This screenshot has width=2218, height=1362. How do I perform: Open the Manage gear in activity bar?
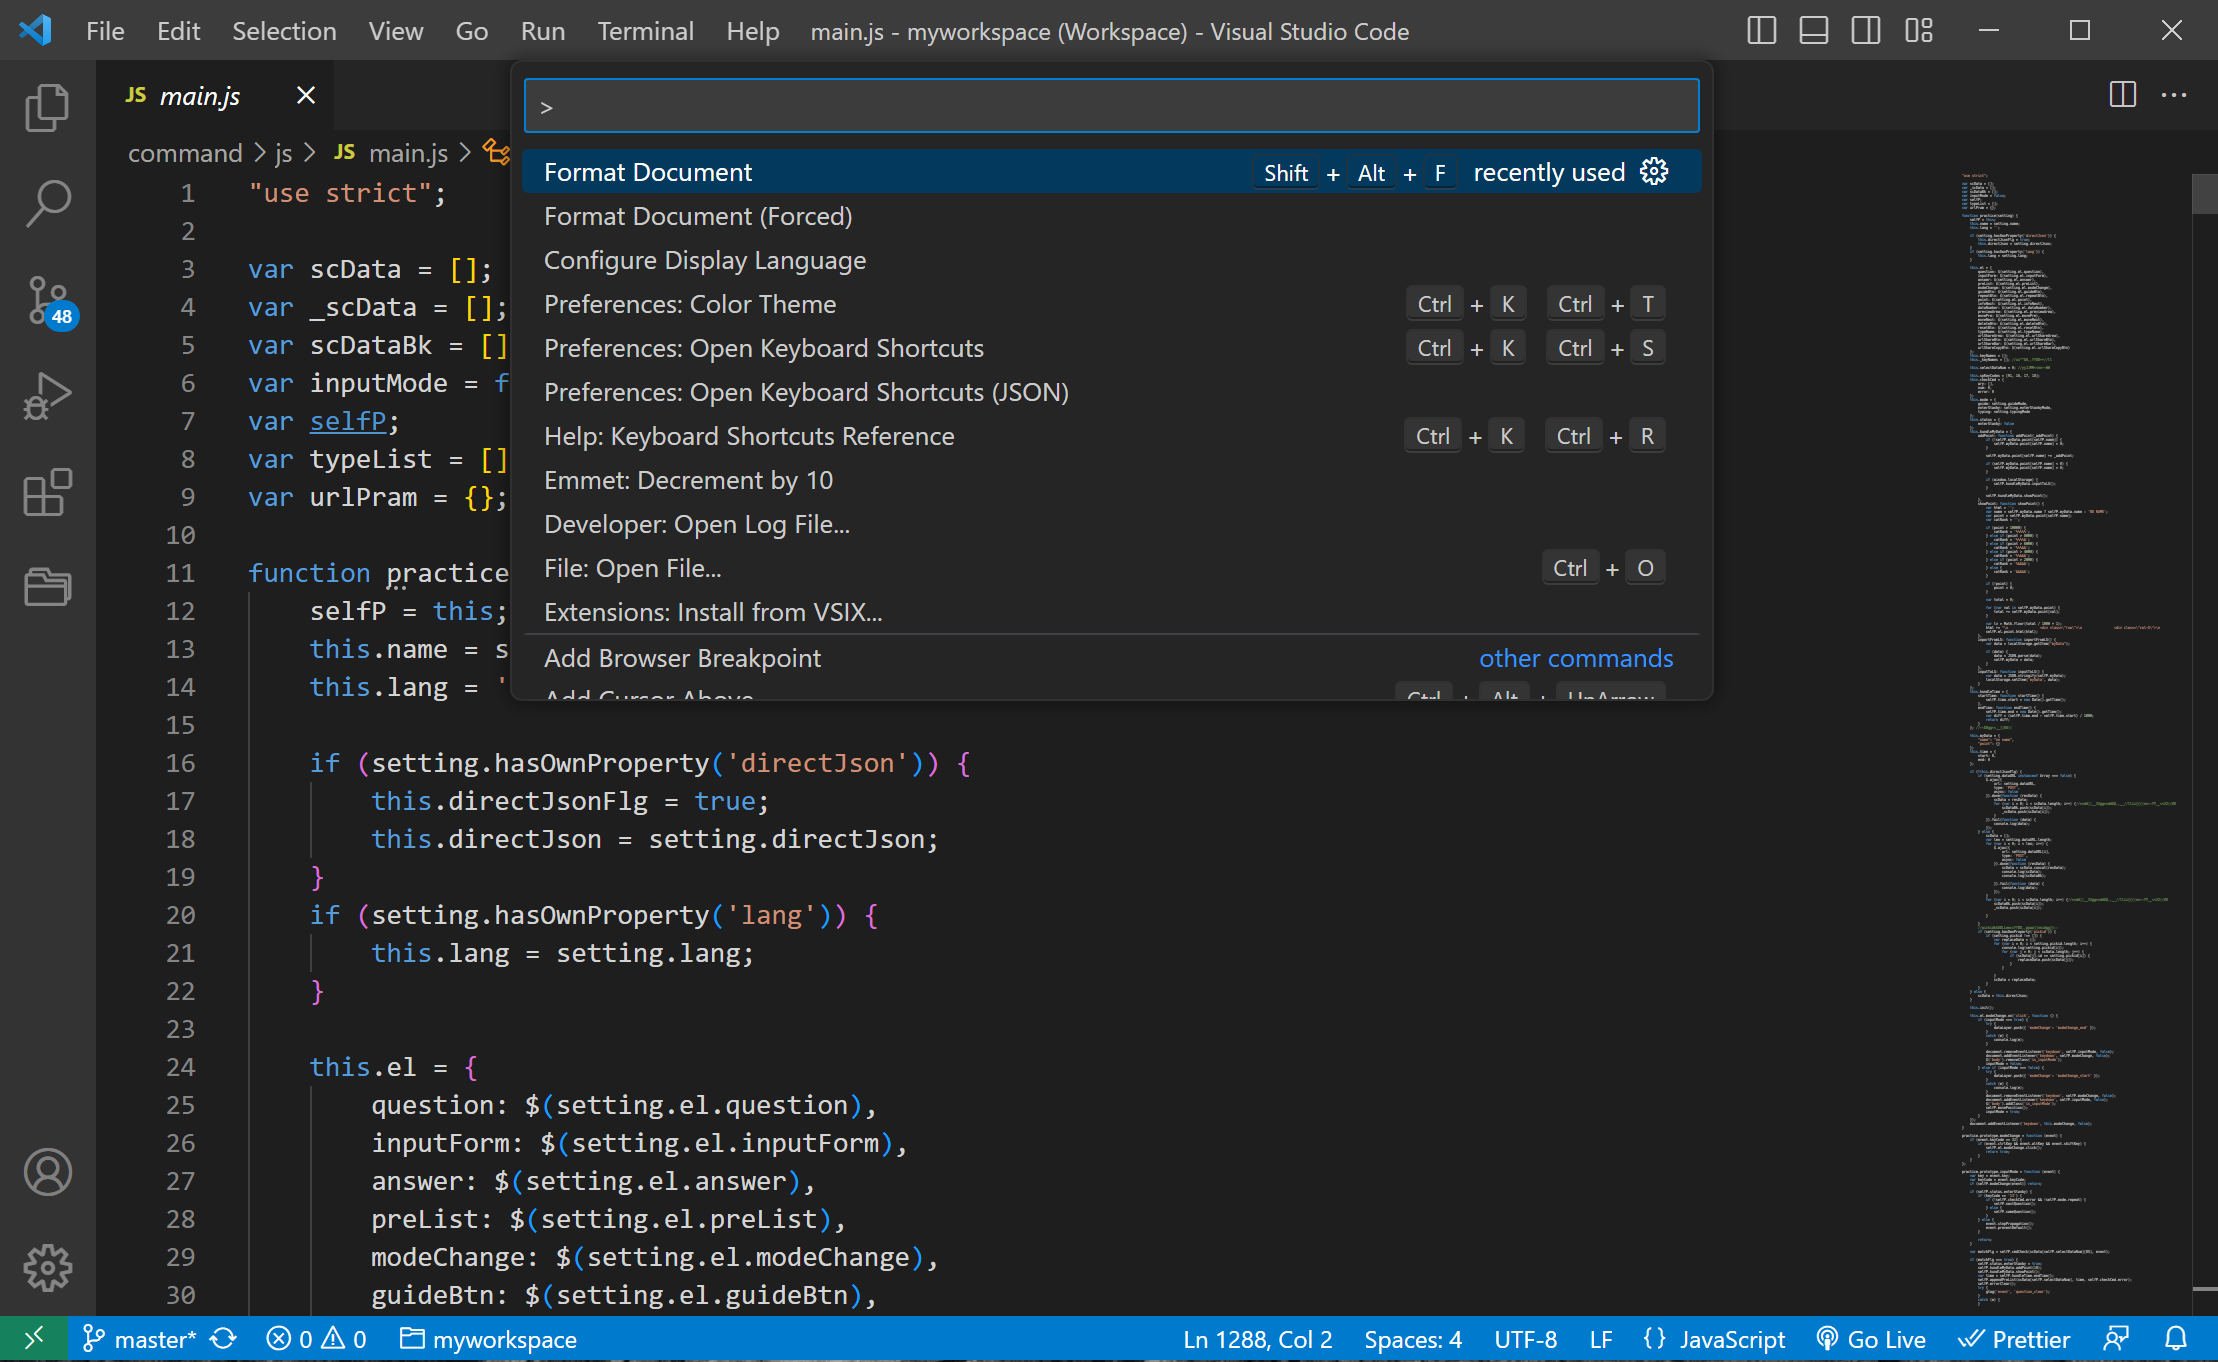[x=47, y=1268]
